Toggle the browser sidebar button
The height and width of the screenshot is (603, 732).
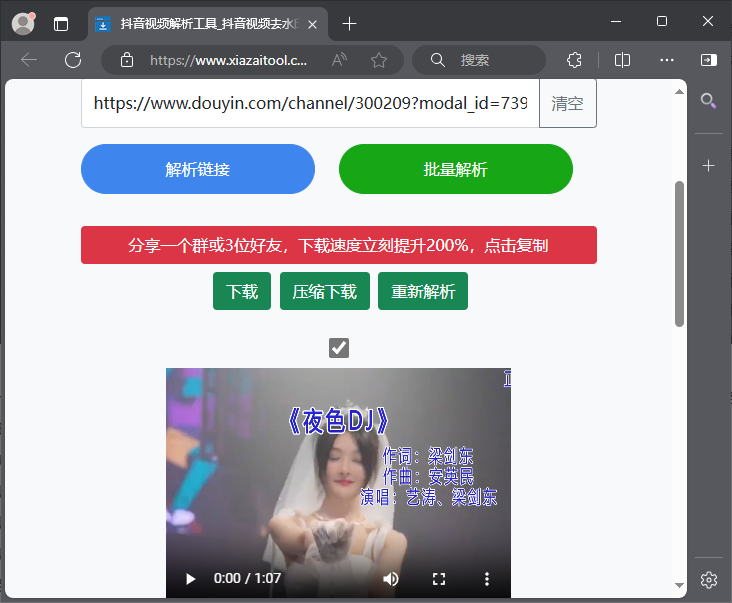coord(709,60)
